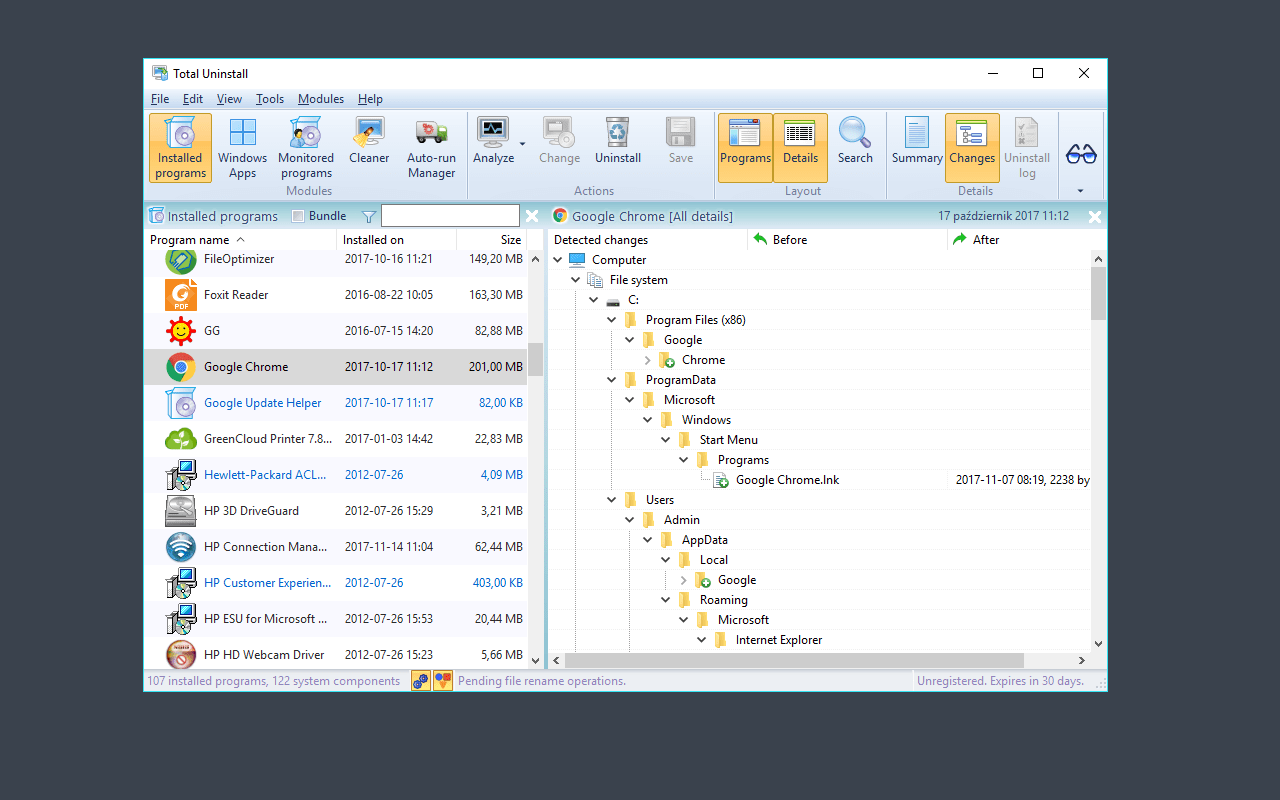Select Google Update Helper in the list
Image resolution: width=1280 pixels, height=800 pixels.
click(x=262, y=403)
